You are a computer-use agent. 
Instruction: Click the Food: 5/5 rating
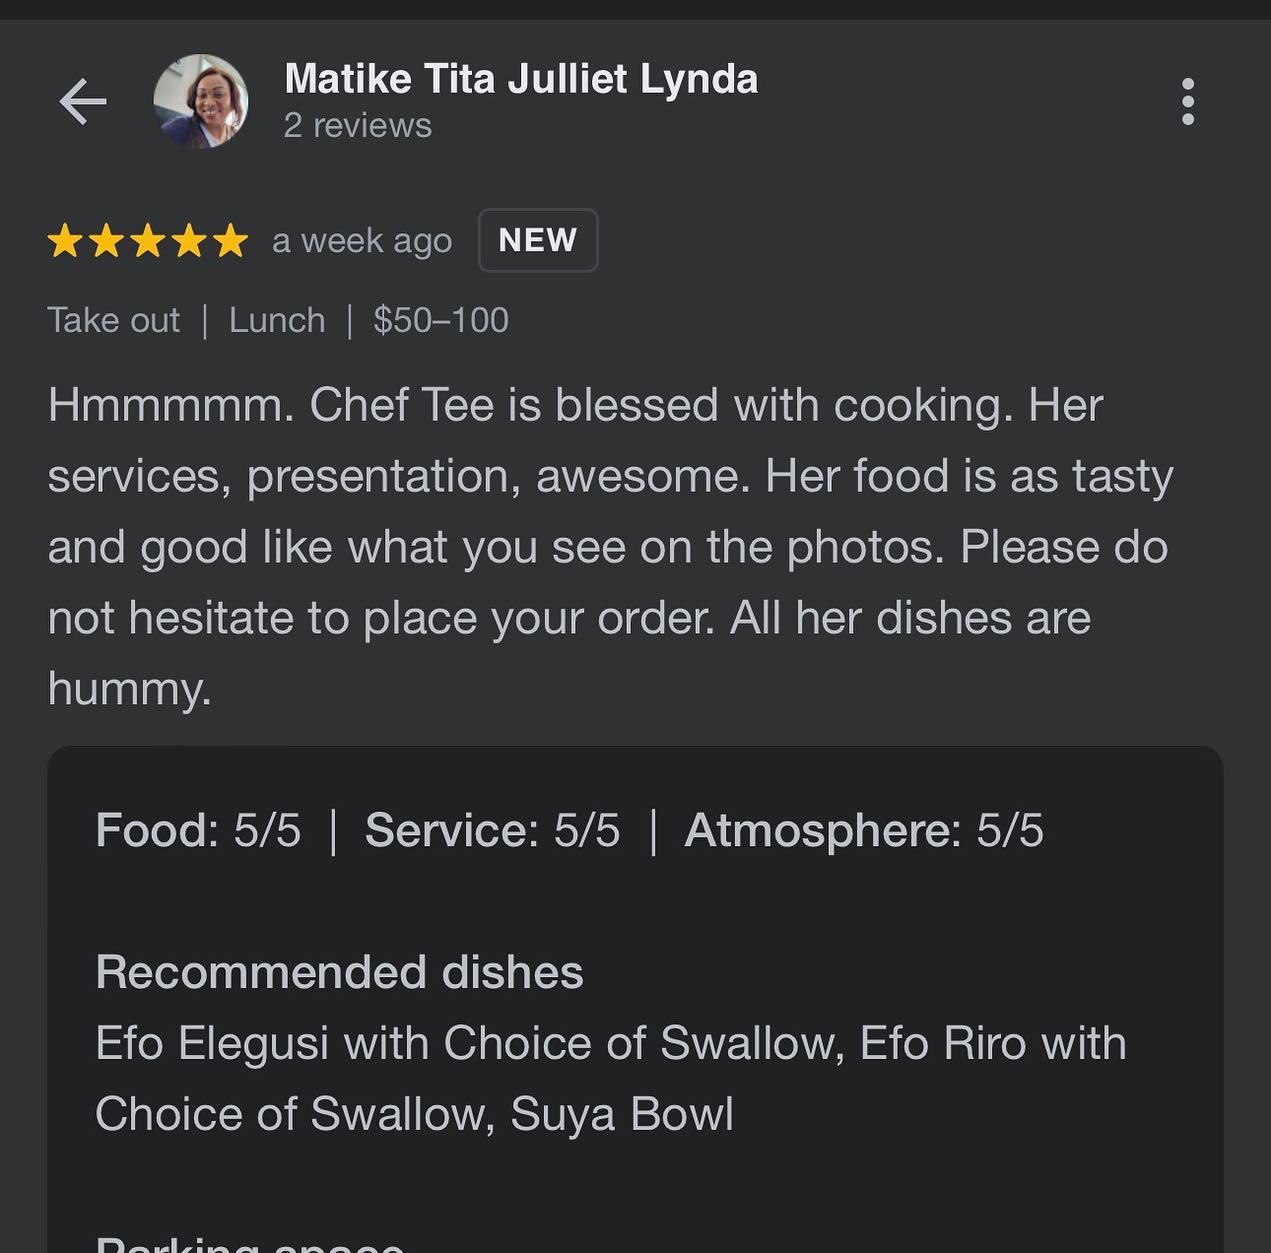point(198,830)
